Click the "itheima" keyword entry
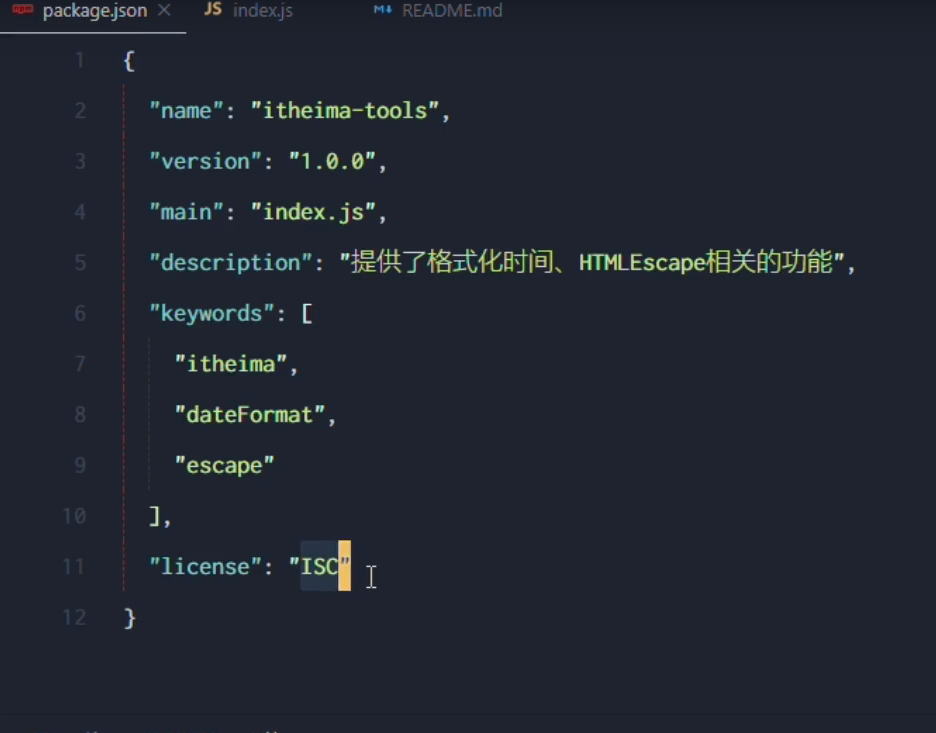Viewport: 936px width, 733px height. pyautogui.click(x=230, y=364)
